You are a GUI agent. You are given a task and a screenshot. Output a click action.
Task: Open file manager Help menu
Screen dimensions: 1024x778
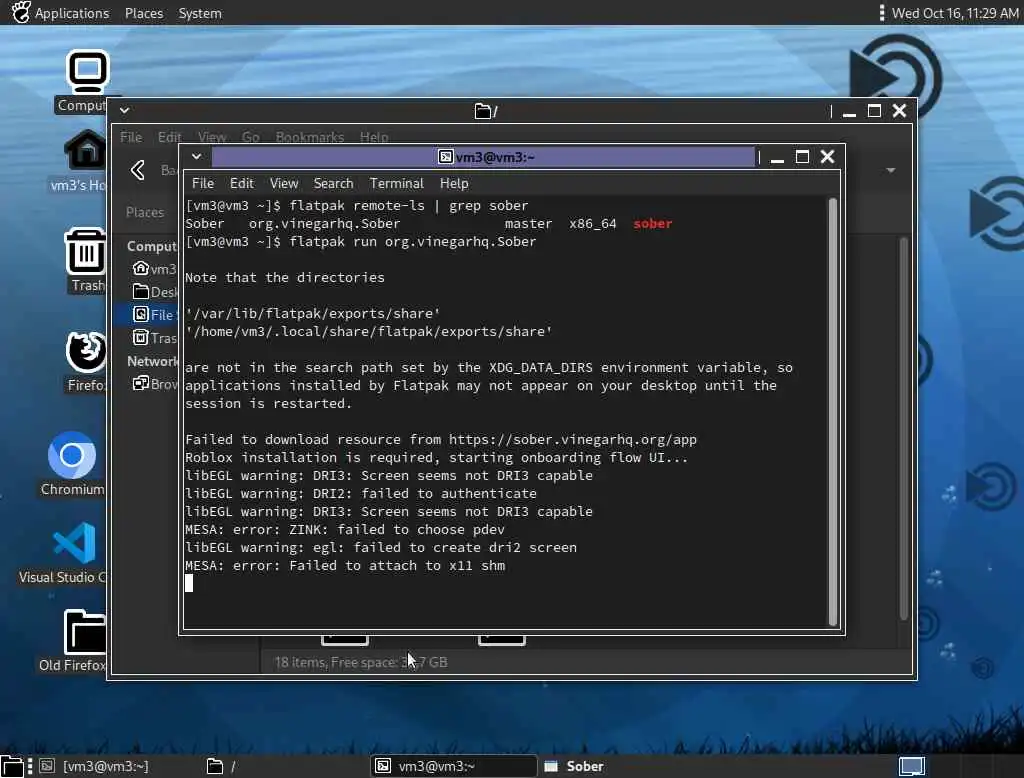(374, 137)
